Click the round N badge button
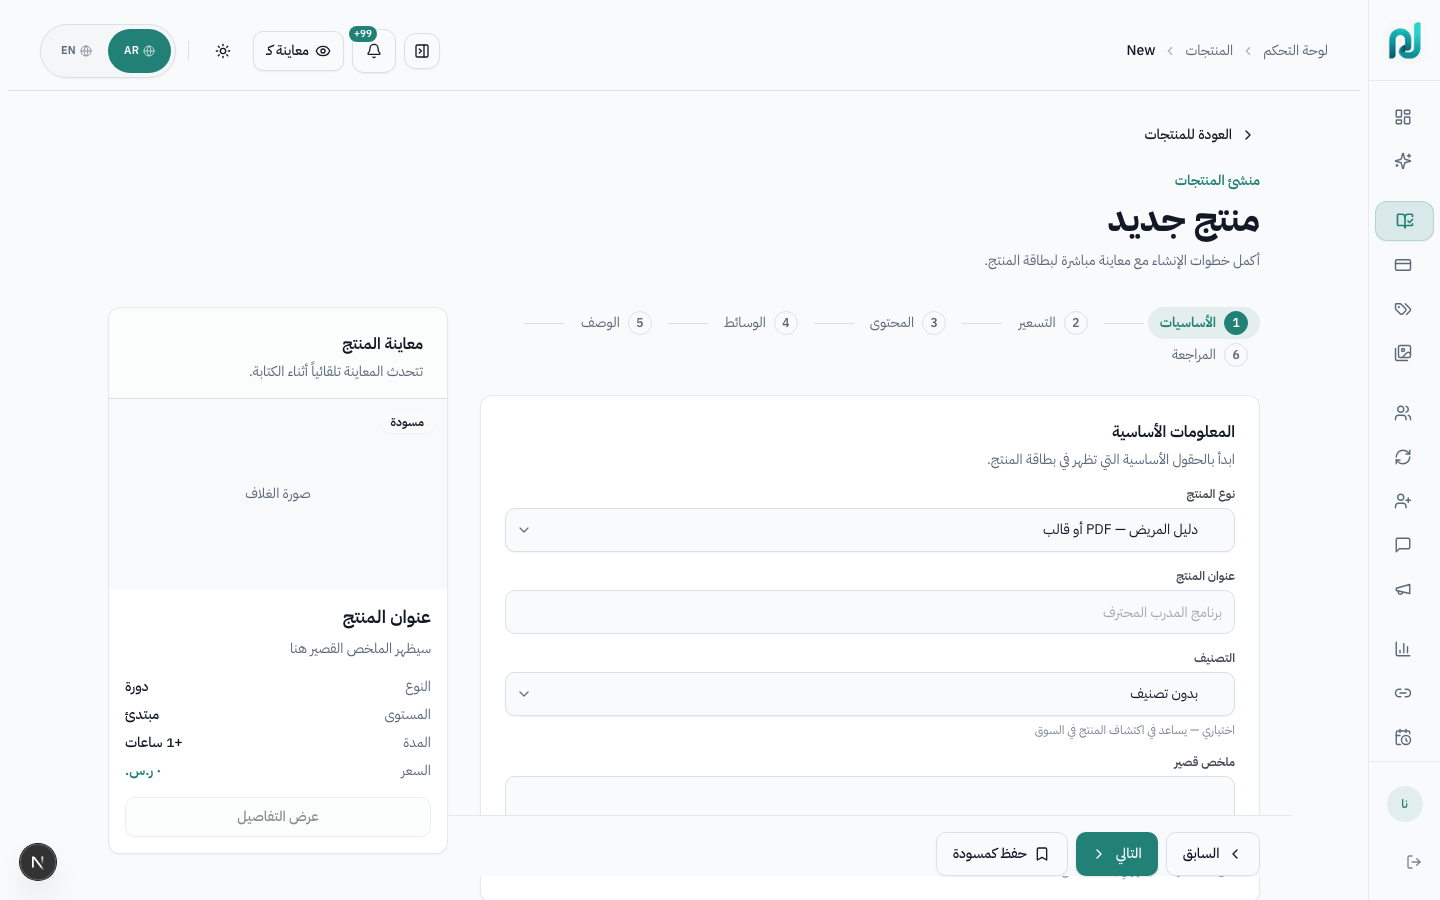Viewport: 1440px width, 900px height. [x=38, y=862]
